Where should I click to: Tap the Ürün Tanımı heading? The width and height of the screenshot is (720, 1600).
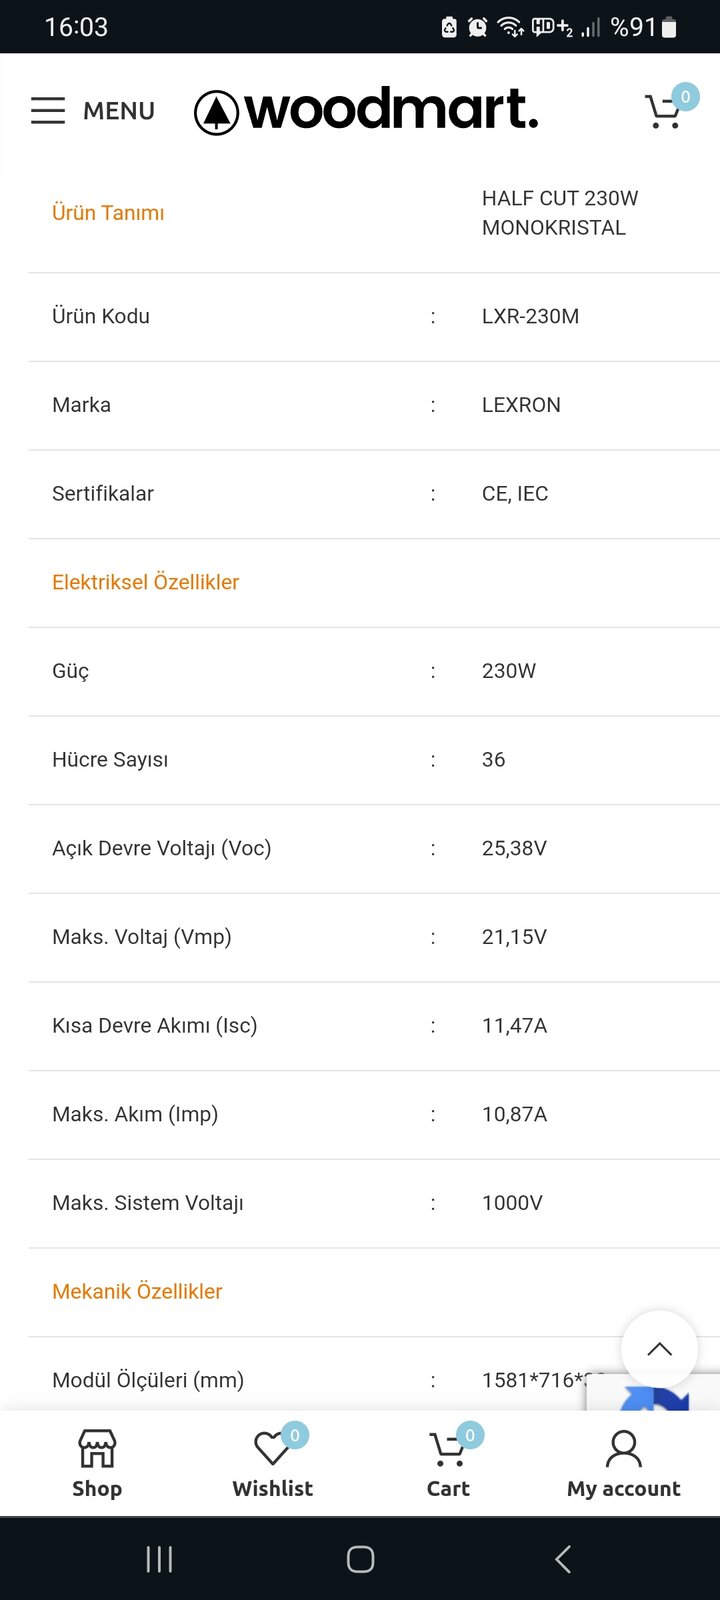click(108, 213)
